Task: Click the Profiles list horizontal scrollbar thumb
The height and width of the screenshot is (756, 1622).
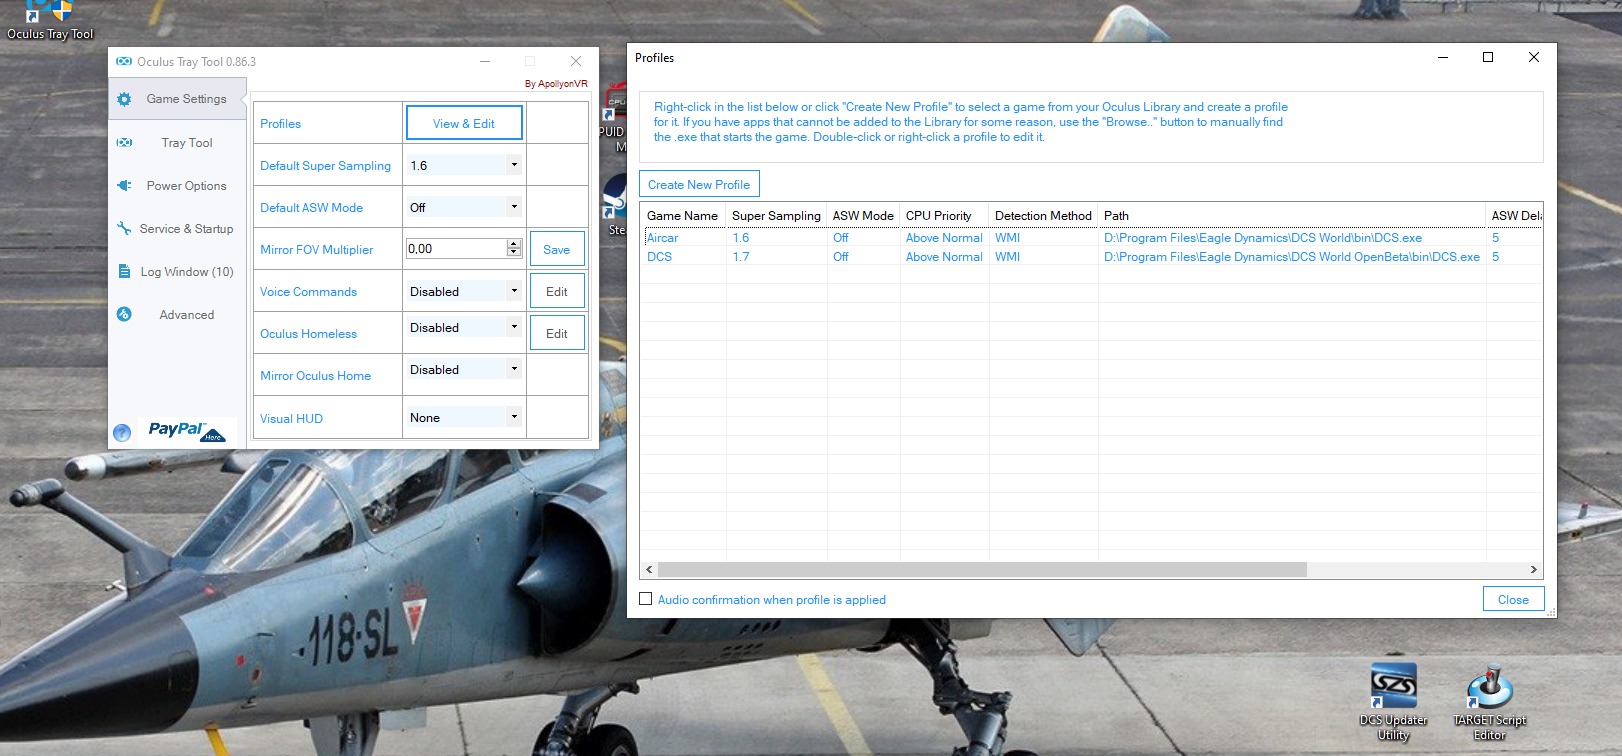Action: (981, 569)
